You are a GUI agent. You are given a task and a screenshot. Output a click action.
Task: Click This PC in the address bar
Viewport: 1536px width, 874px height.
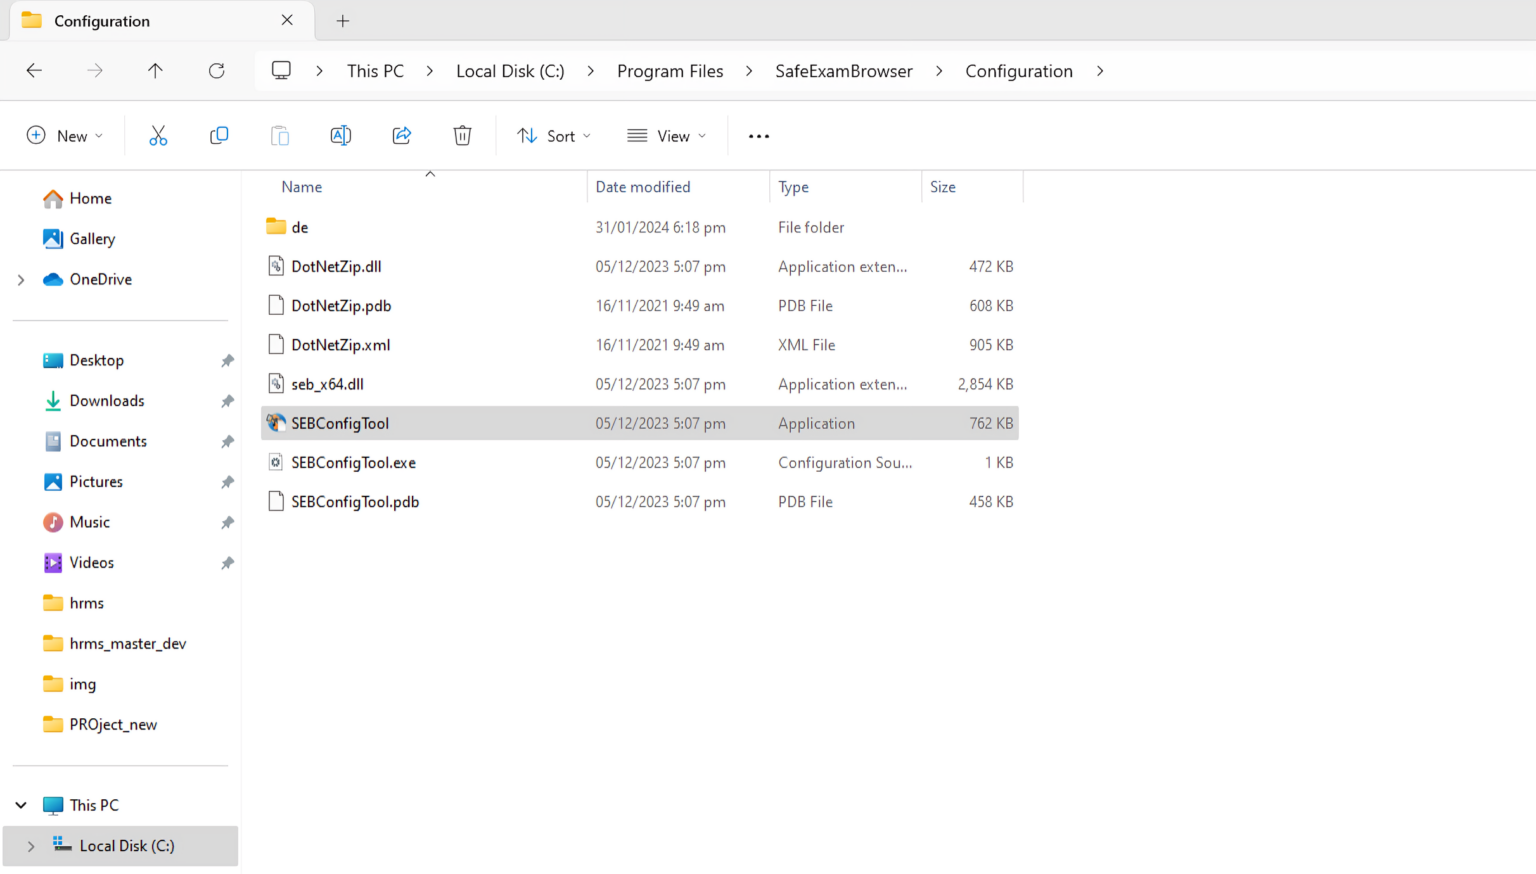tap(375, 71)
